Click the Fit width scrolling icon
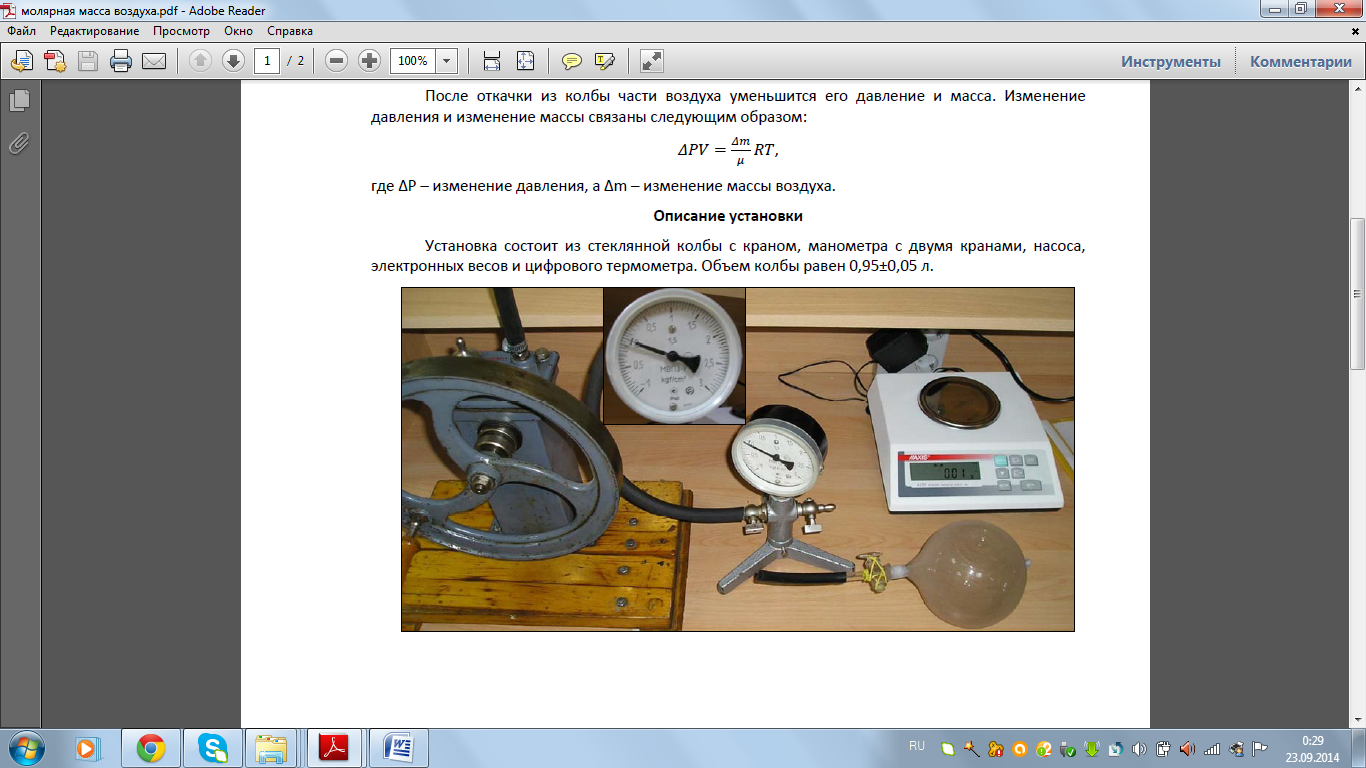1366x768 pixels. coord(492,61)
